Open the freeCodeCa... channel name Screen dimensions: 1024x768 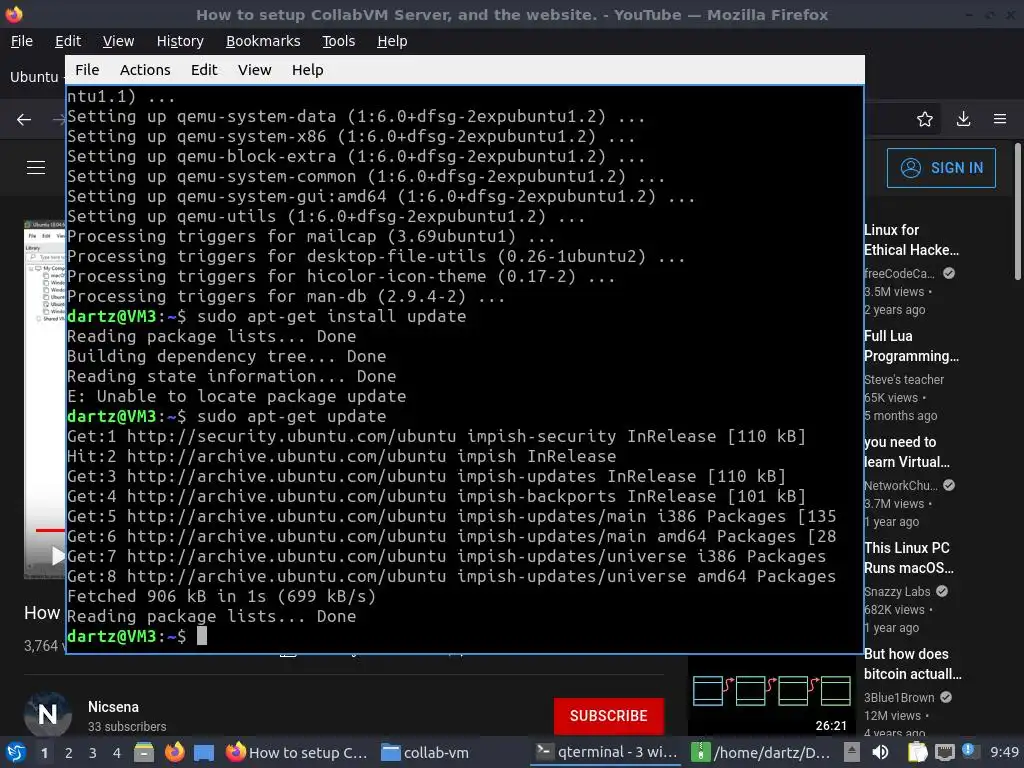point(899,274)
